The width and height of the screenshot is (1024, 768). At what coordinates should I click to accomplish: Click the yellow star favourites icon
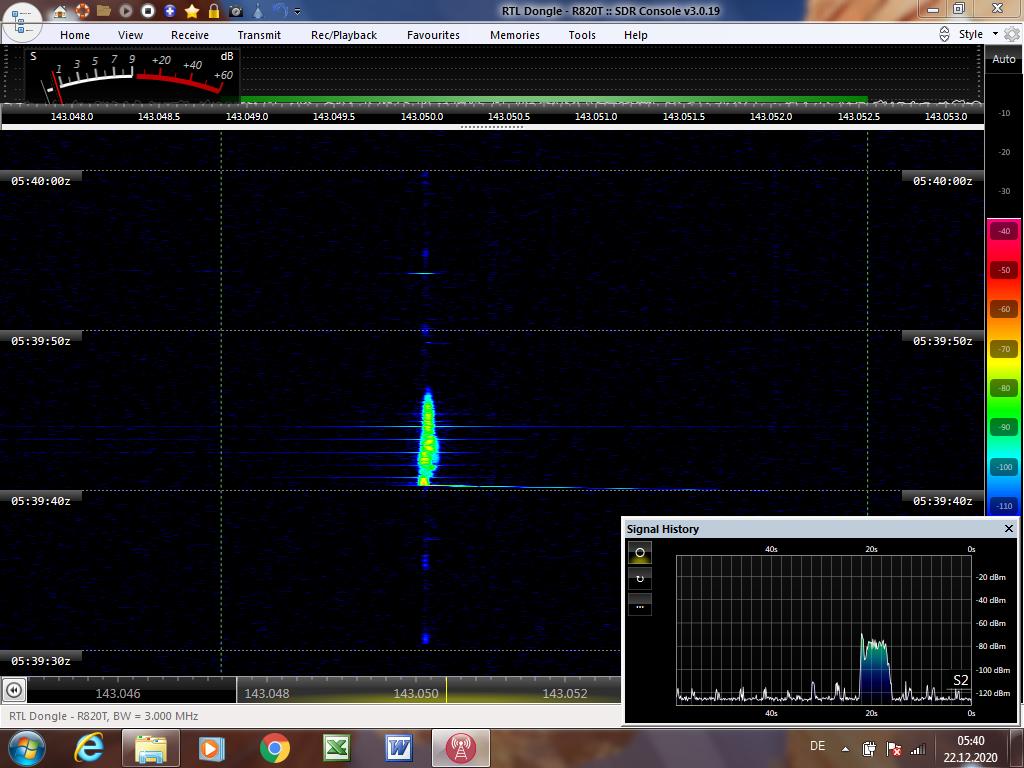point(192,11)
